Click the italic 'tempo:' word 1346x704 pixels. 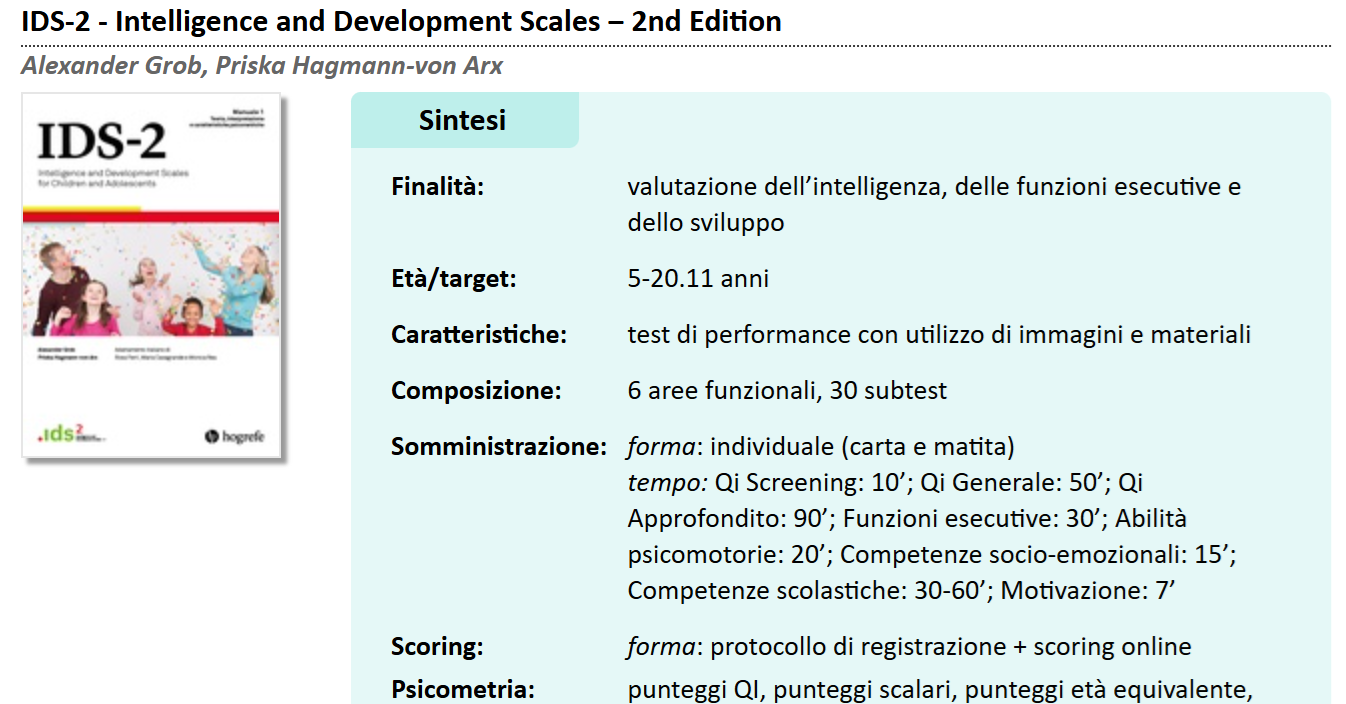click(668, 483)
